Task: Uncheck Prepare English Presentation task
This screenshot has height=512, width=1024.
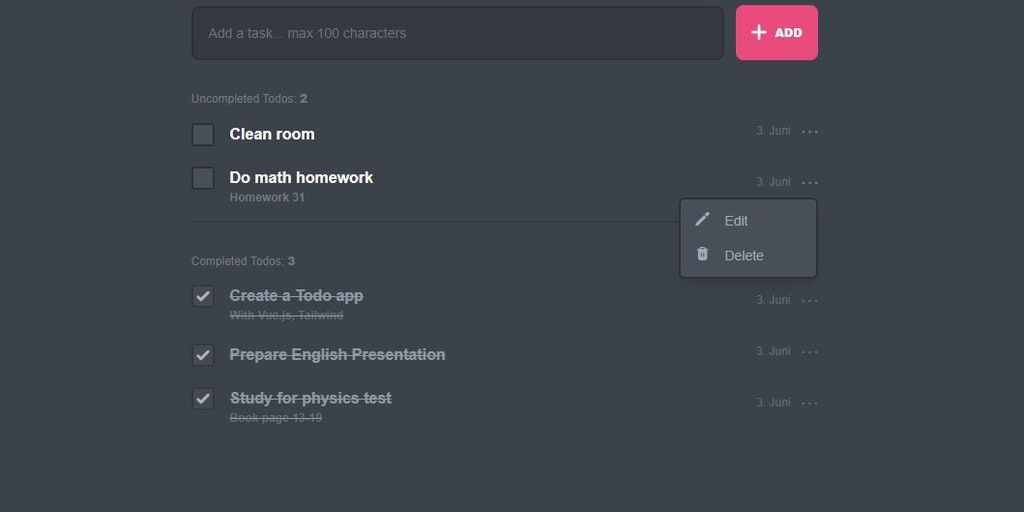Action: [203, 355]
